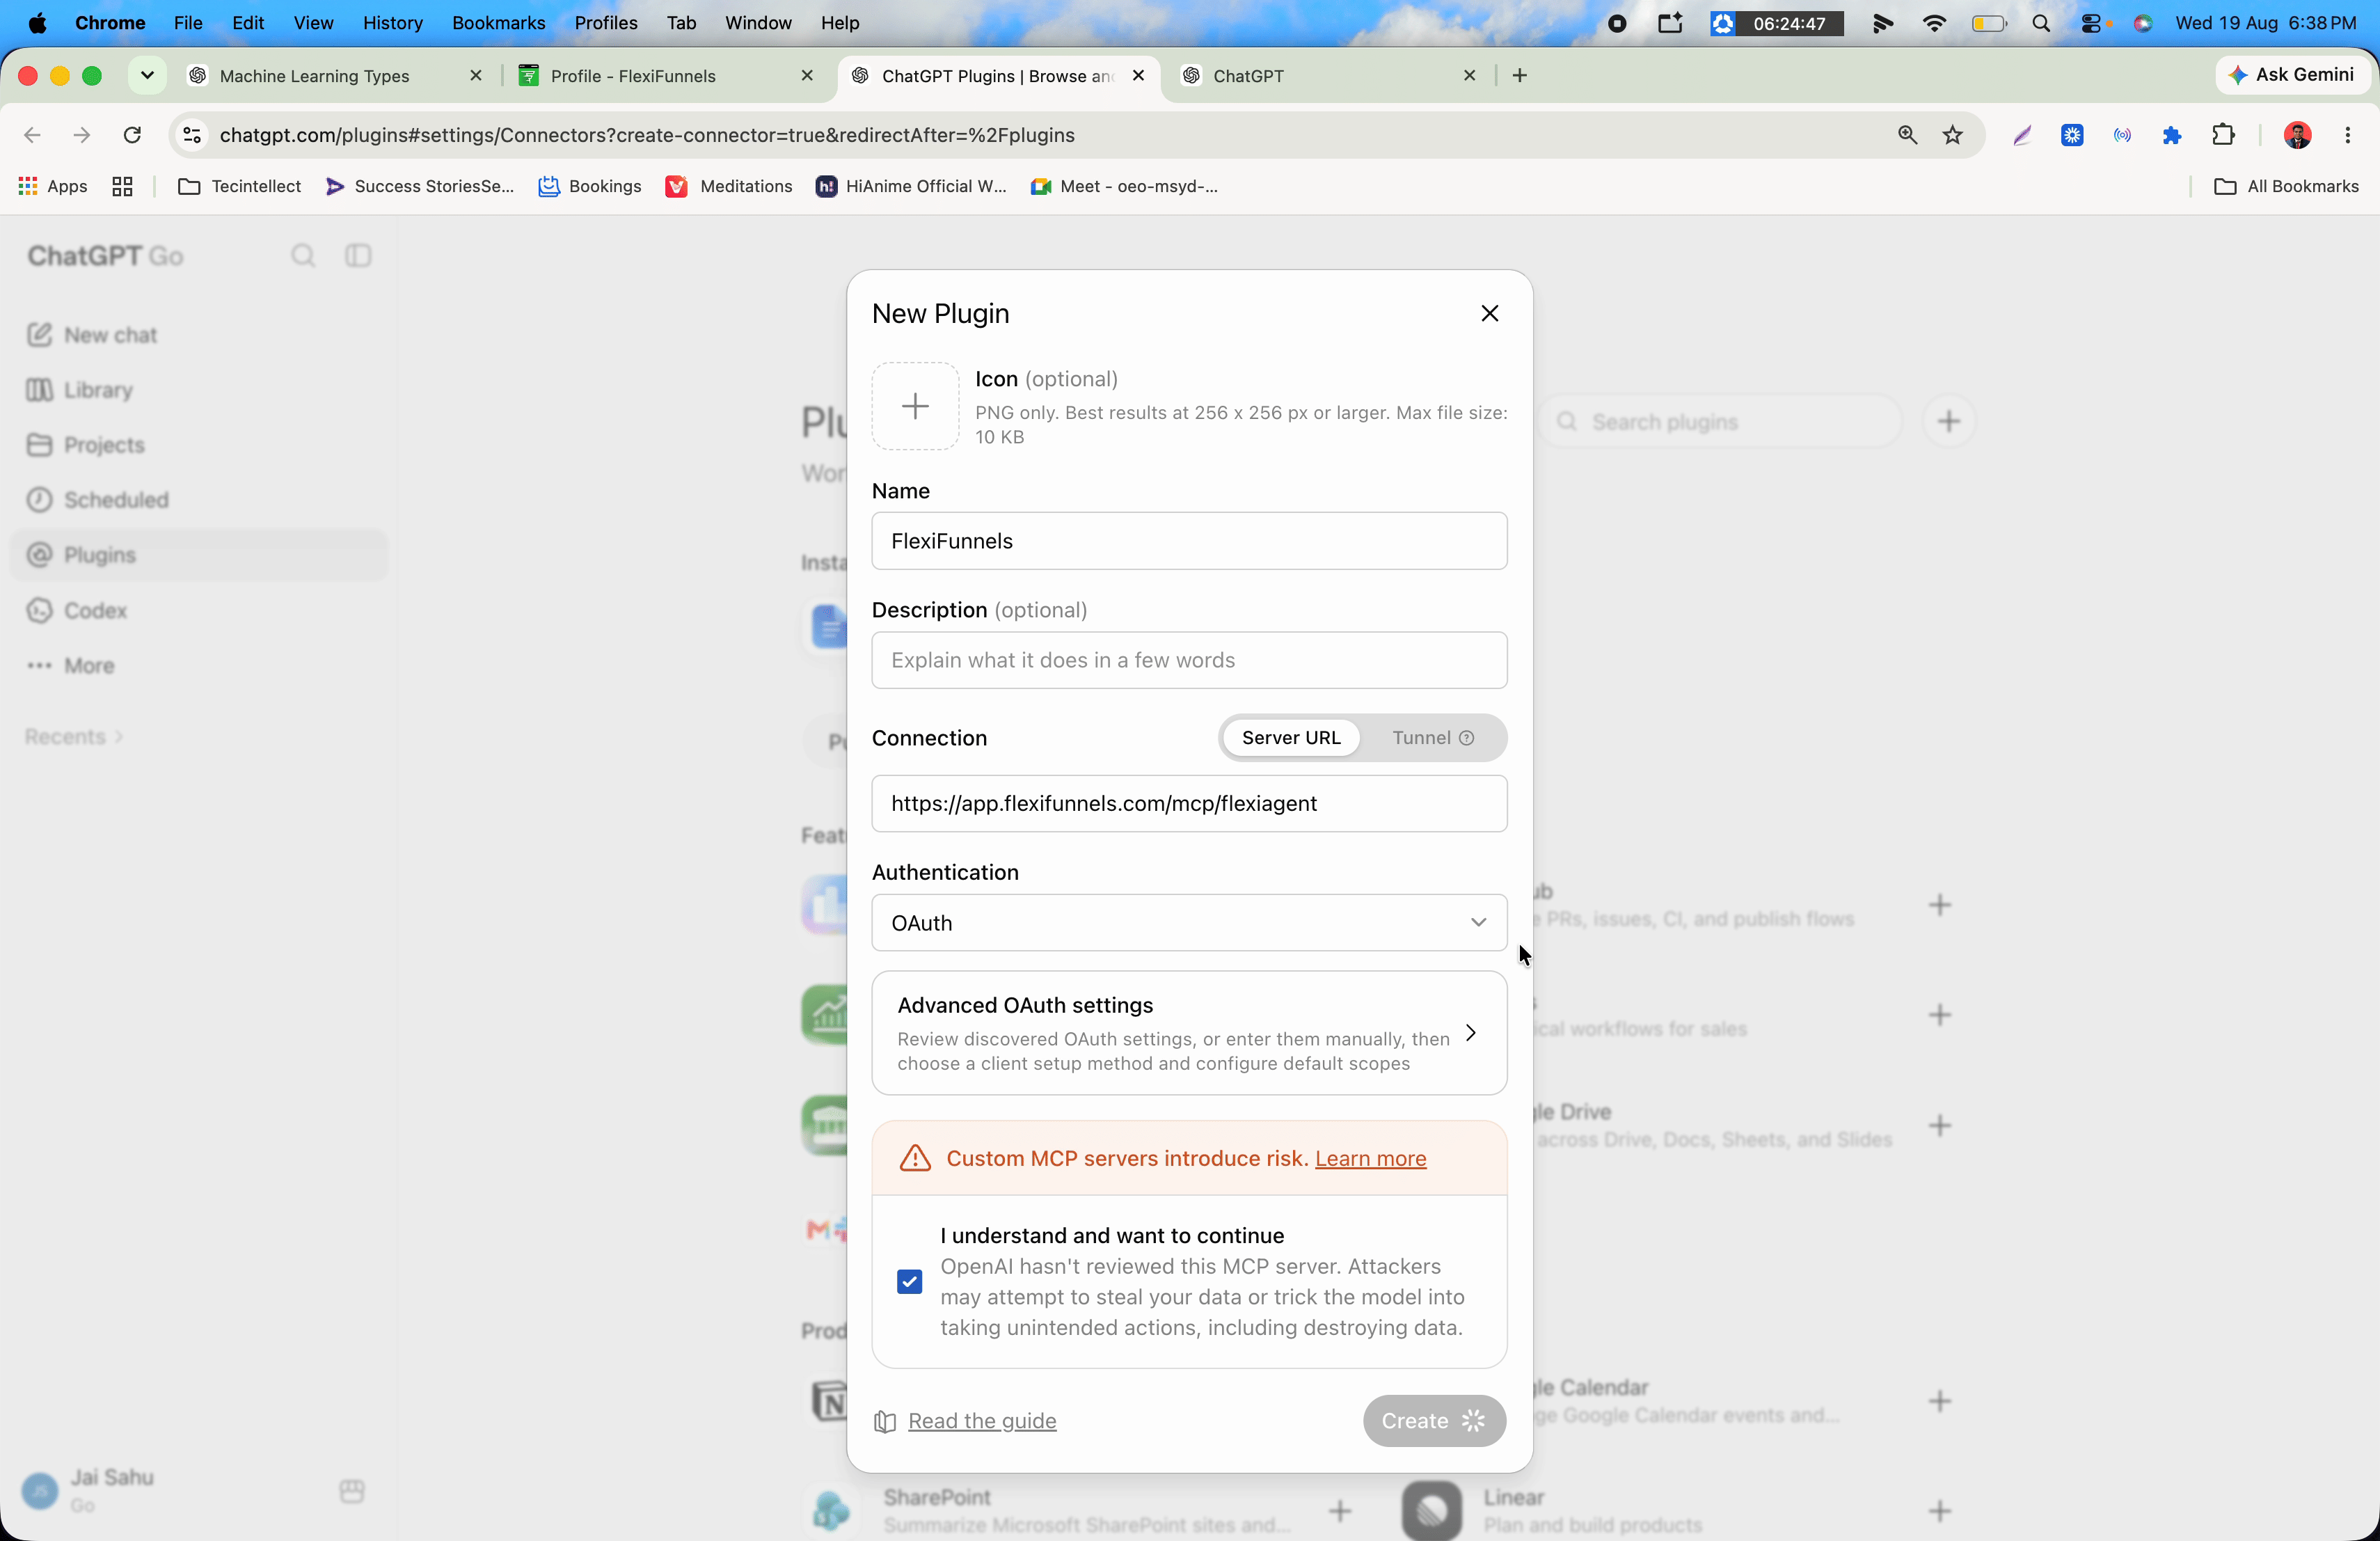Open the Apple menu
Image resolution: width=2380 pixels, height=1541 pixels.
click(37, 23)
